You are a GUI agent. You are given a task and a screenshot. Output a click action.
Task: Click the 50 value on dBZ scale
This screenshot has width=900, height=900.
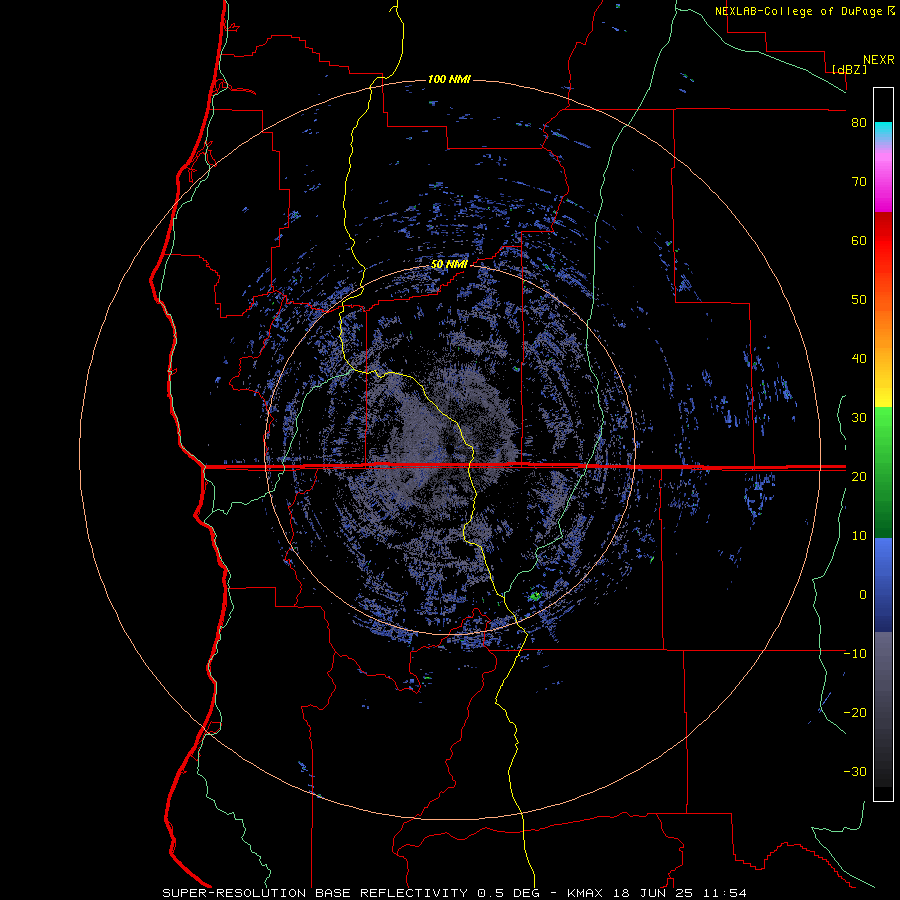tap(859, 300)
